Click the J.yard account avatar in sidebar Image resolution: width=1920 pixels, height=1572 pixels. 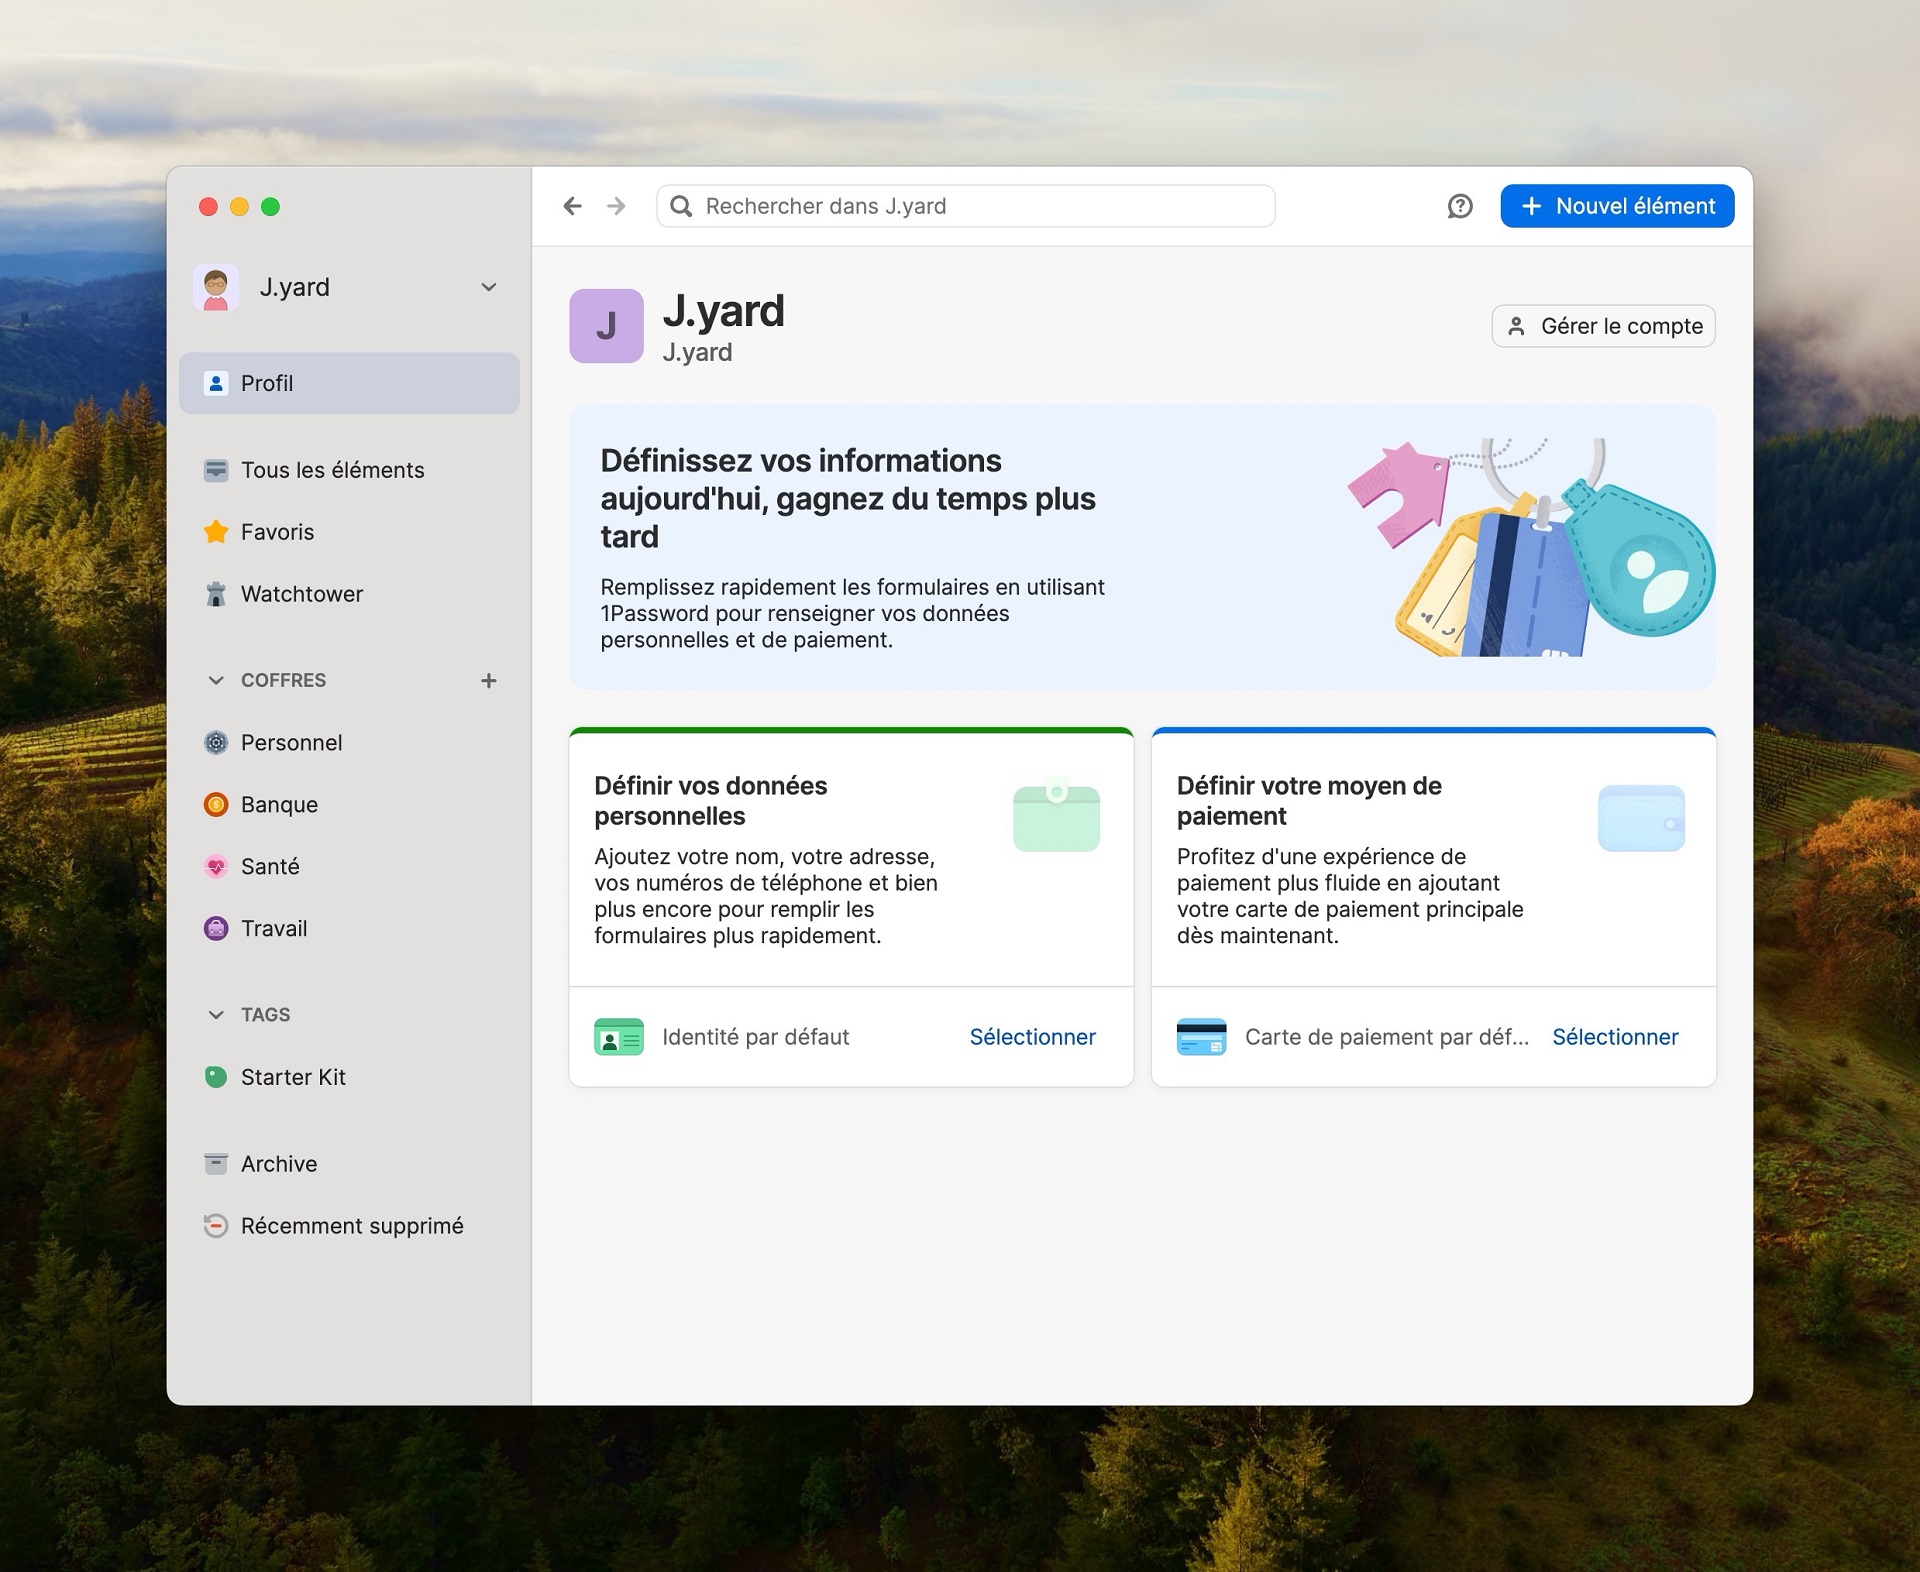(216, 288)
